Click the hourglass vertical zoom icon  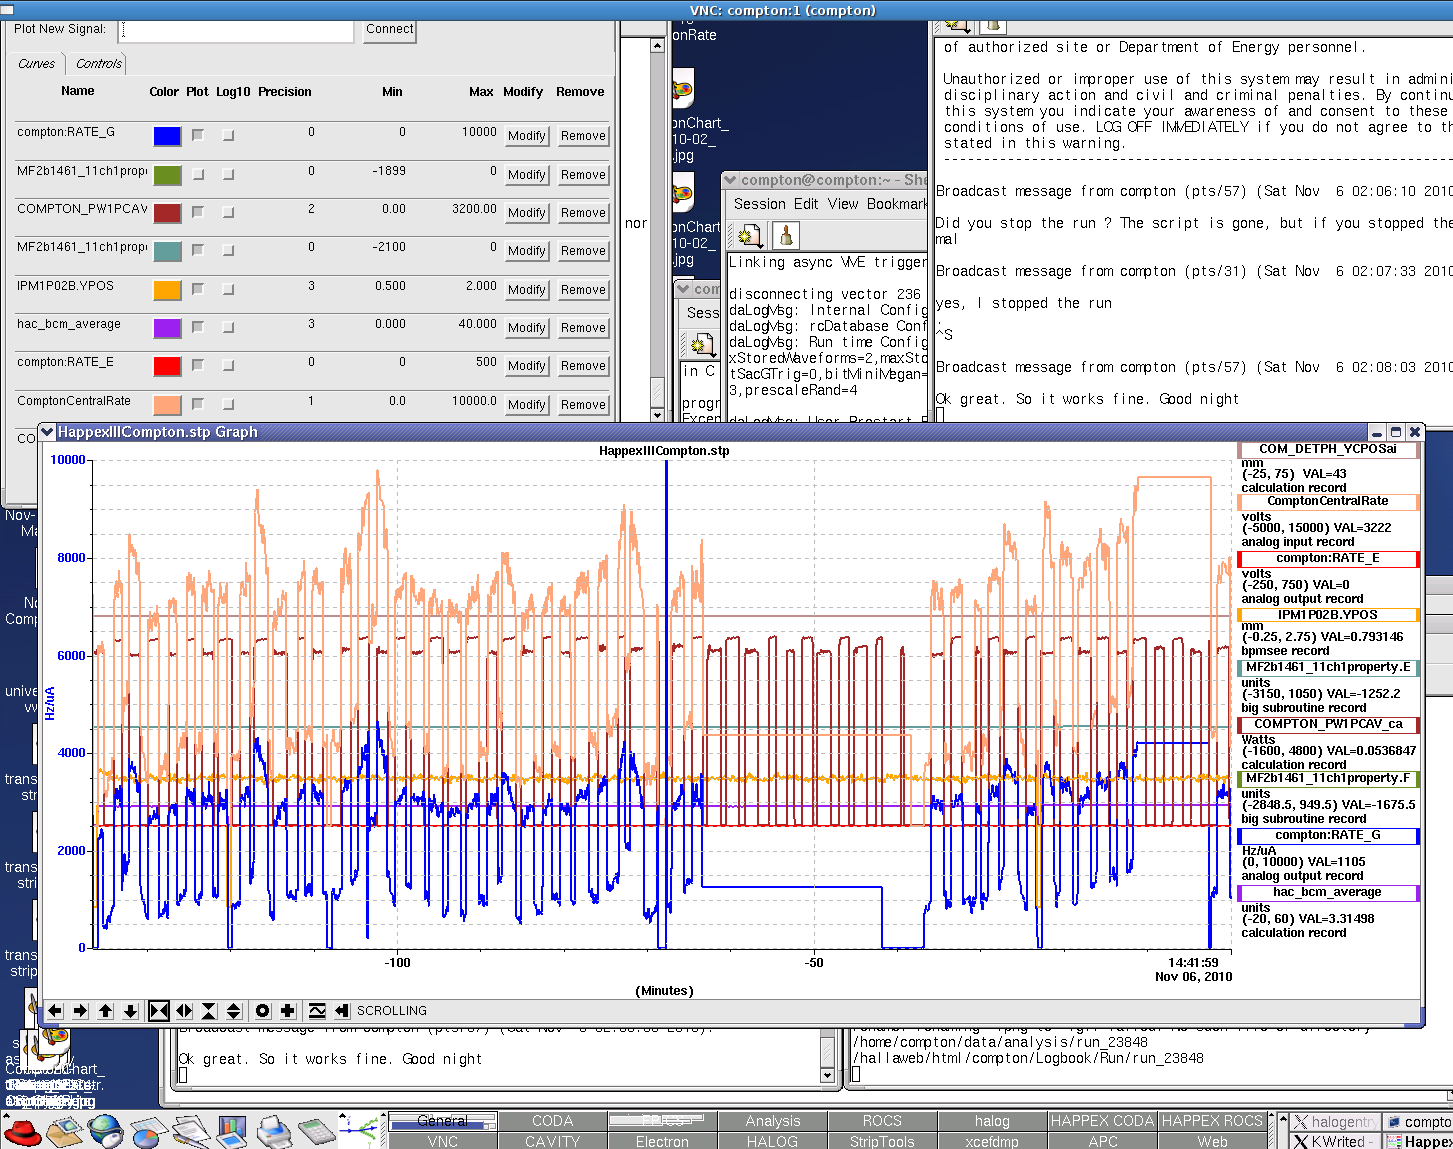(209, 1011)
